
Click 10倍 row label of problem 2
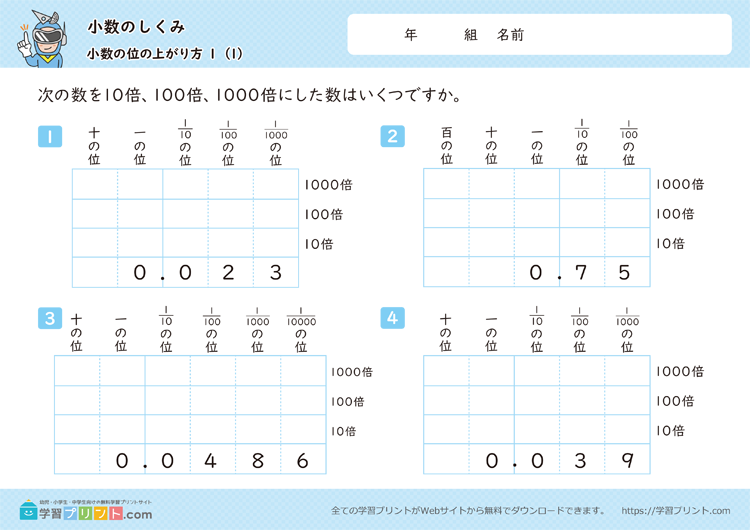tap(670, 243)
